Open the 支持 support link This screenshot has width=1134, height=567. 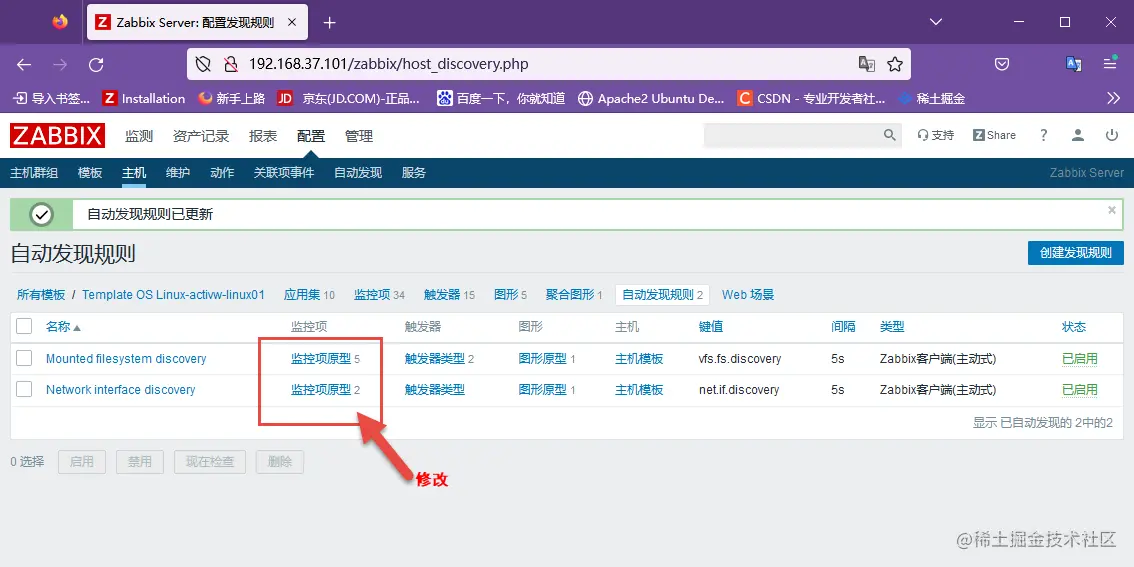936,135
